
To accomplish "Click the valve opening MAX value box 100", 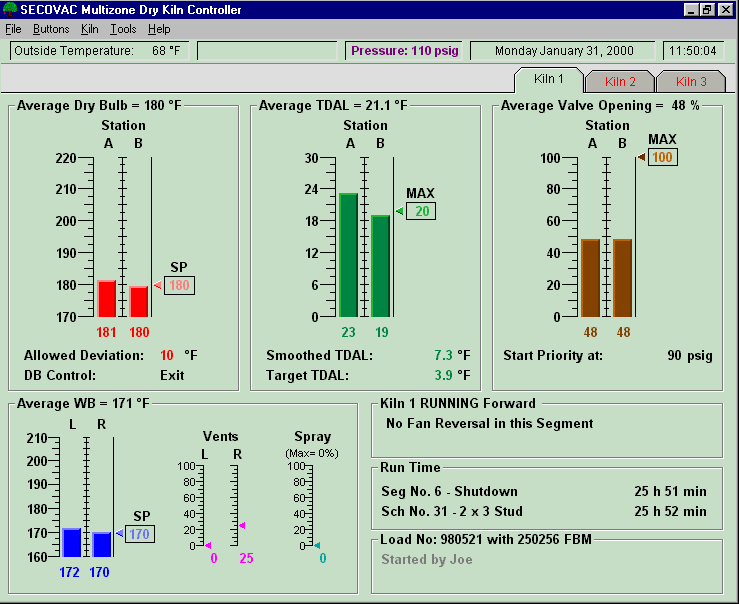I will pyautogui.click(x=663, y=157).
